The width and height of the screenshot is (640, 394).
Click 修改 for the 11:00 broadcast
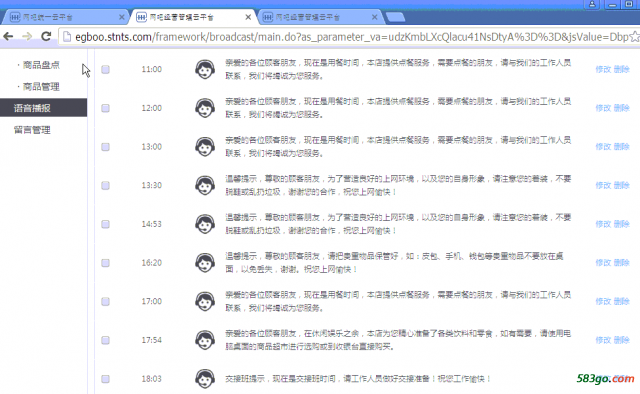603,69
